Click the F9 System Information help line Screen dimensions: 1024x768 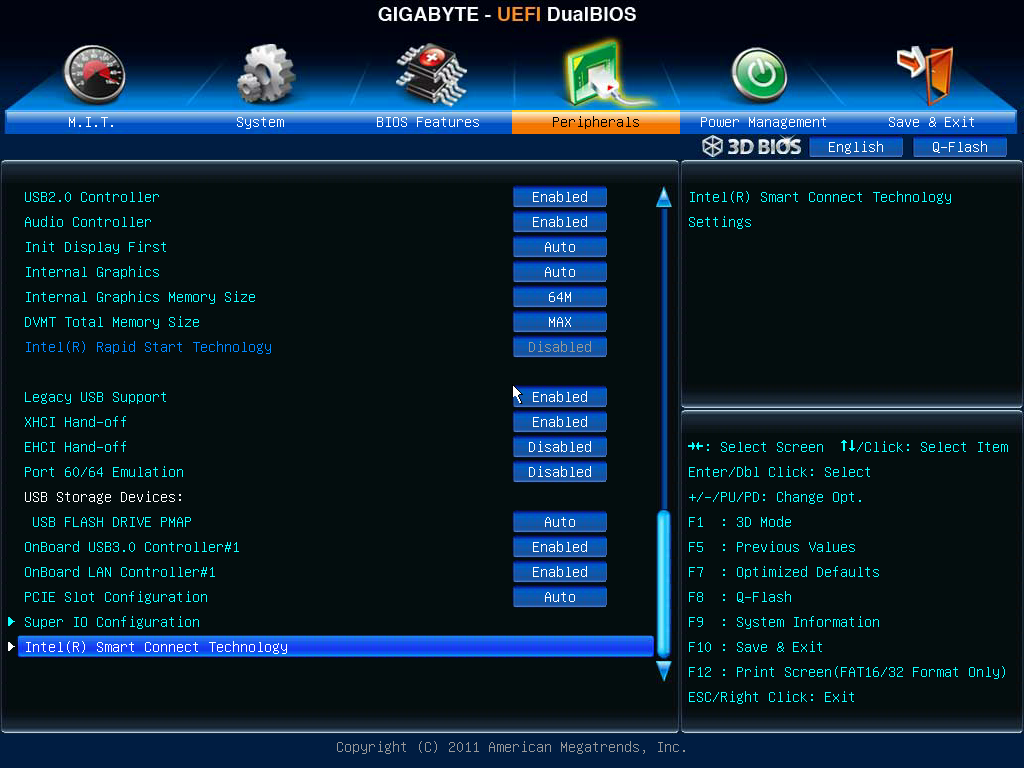tap(784, 622)
